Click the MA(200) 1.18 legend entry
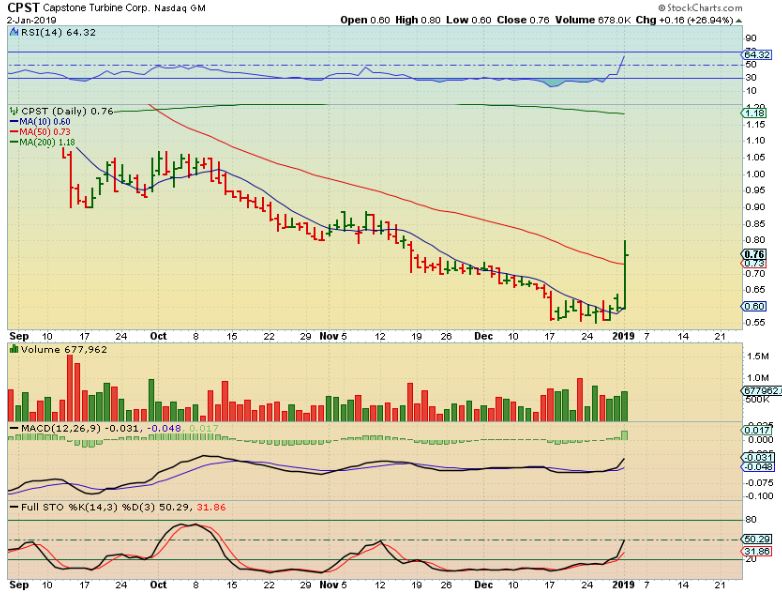 click(42, 143)
